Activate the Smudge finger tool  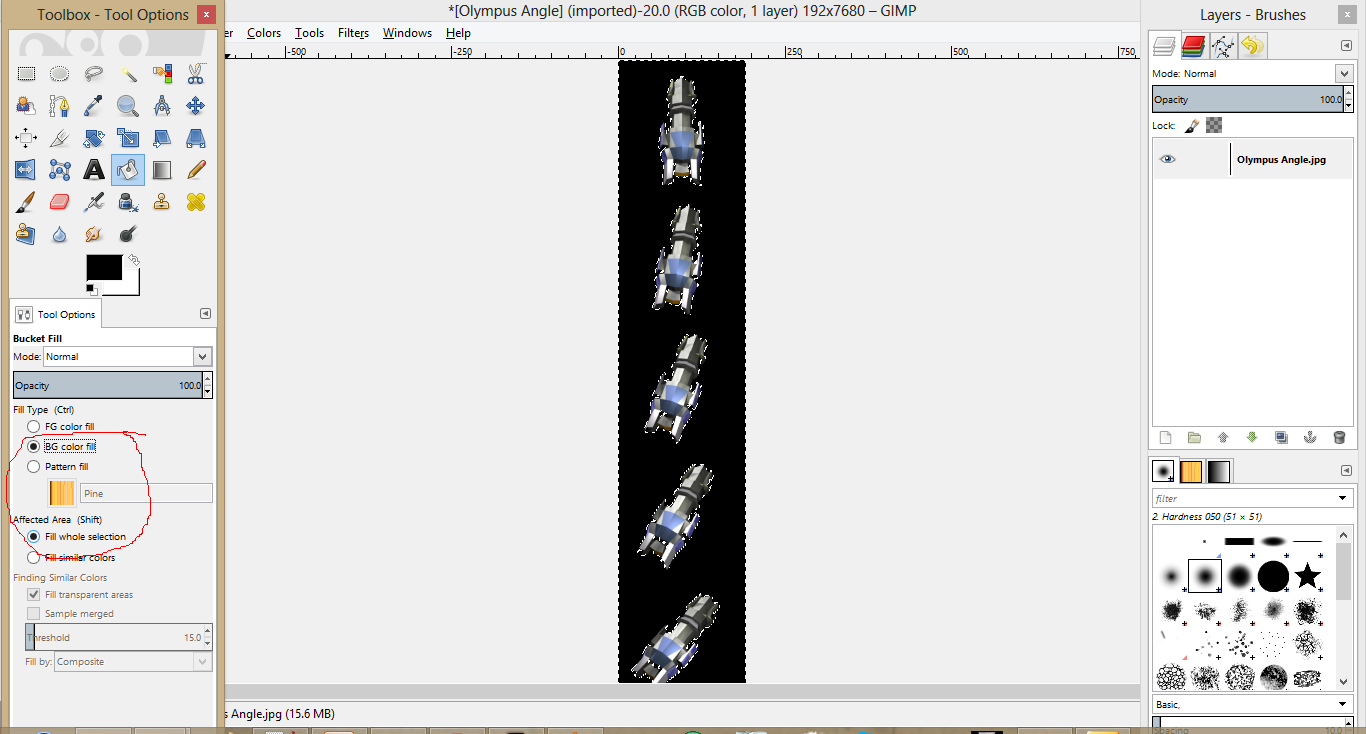(94, 234)
